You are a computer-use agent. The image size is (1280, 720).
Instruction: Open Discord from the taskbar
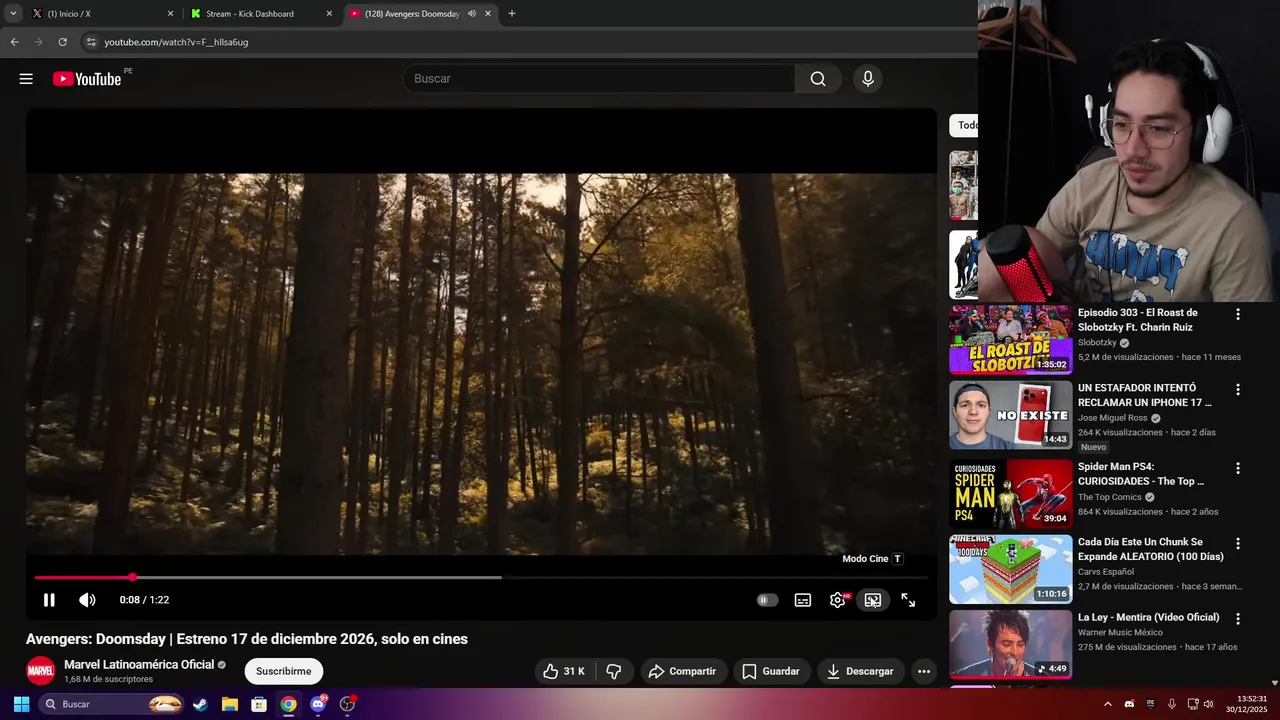[318, 704]
